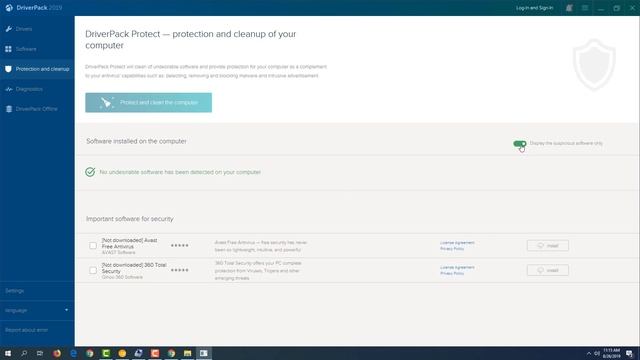Click the grid icon beside Software
This screenshot has width=640, height=360.
pos(9,49)
